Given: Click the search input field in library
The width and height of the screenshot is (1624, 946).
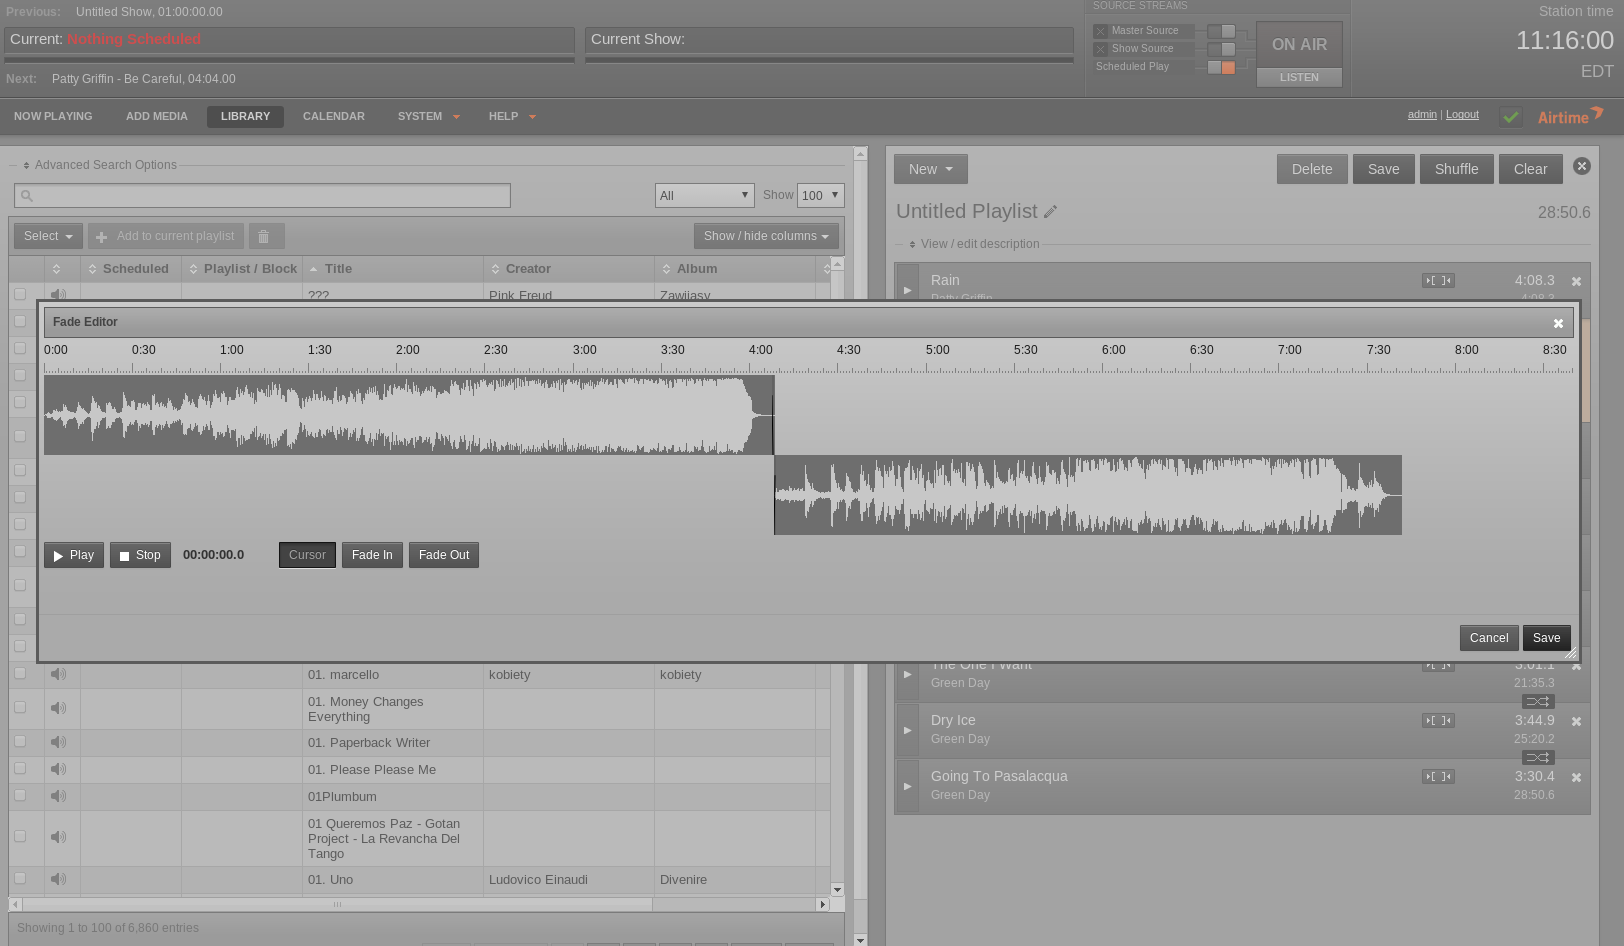Looking at the screenshot, I should point(262,195).
